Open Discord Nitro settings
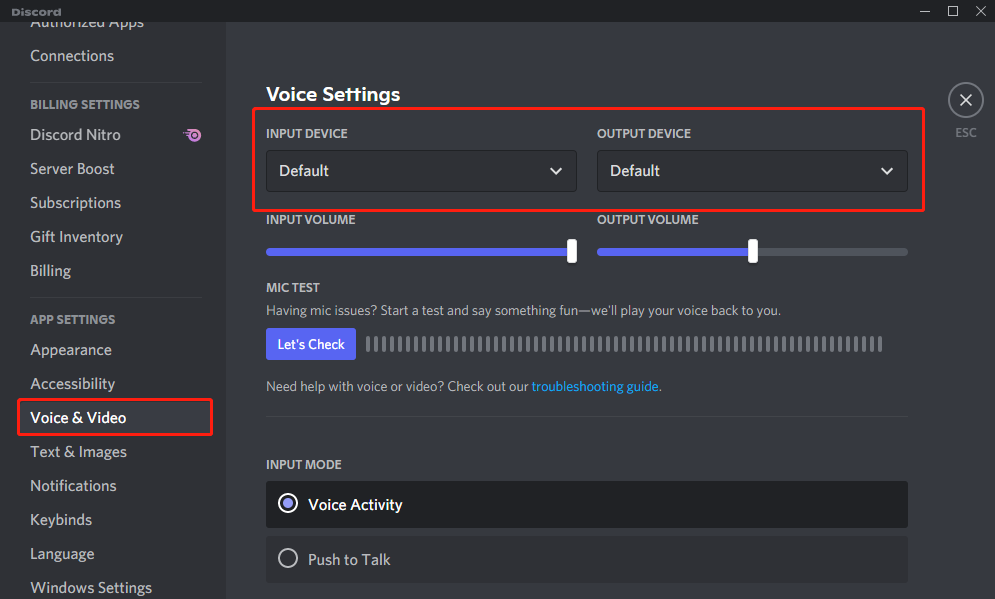 point(75,135)
